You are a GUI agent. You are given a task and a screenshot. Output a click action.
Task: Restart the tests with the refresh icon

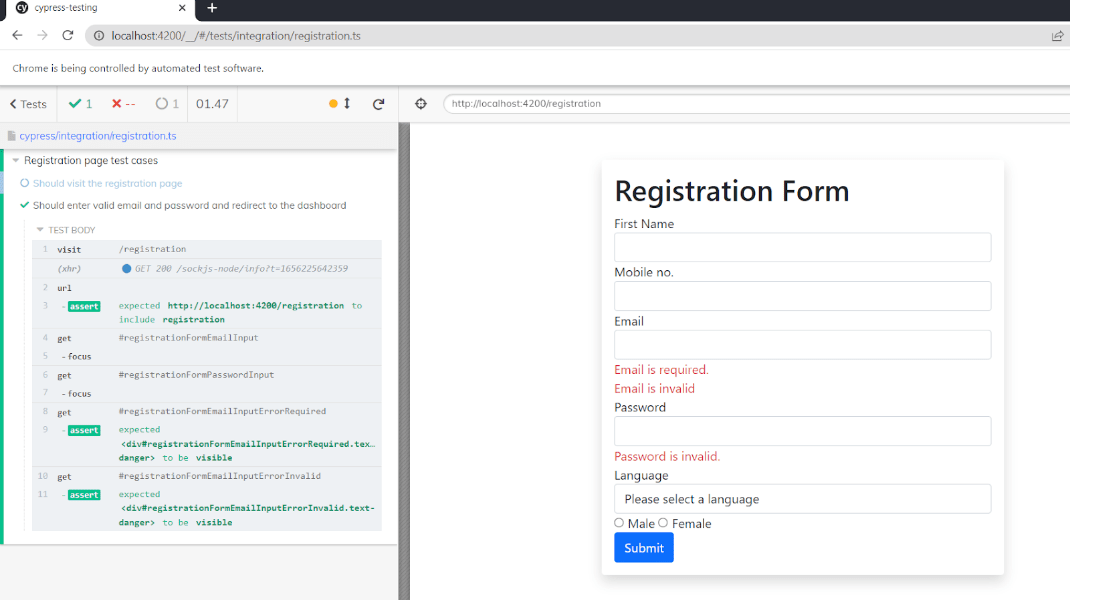pyautogui.click(x=378, y=103)
